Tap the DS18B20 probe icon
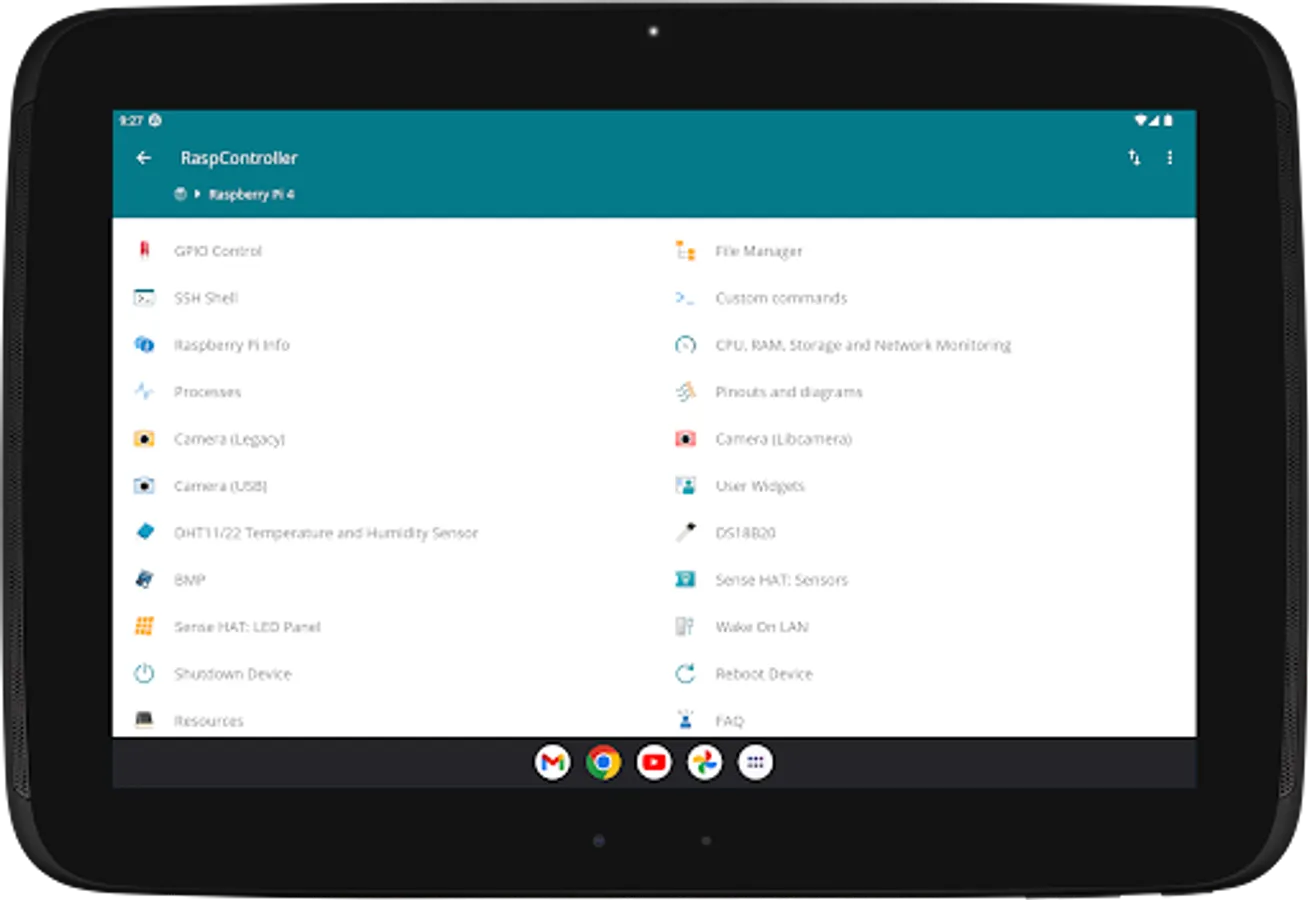 685,533
